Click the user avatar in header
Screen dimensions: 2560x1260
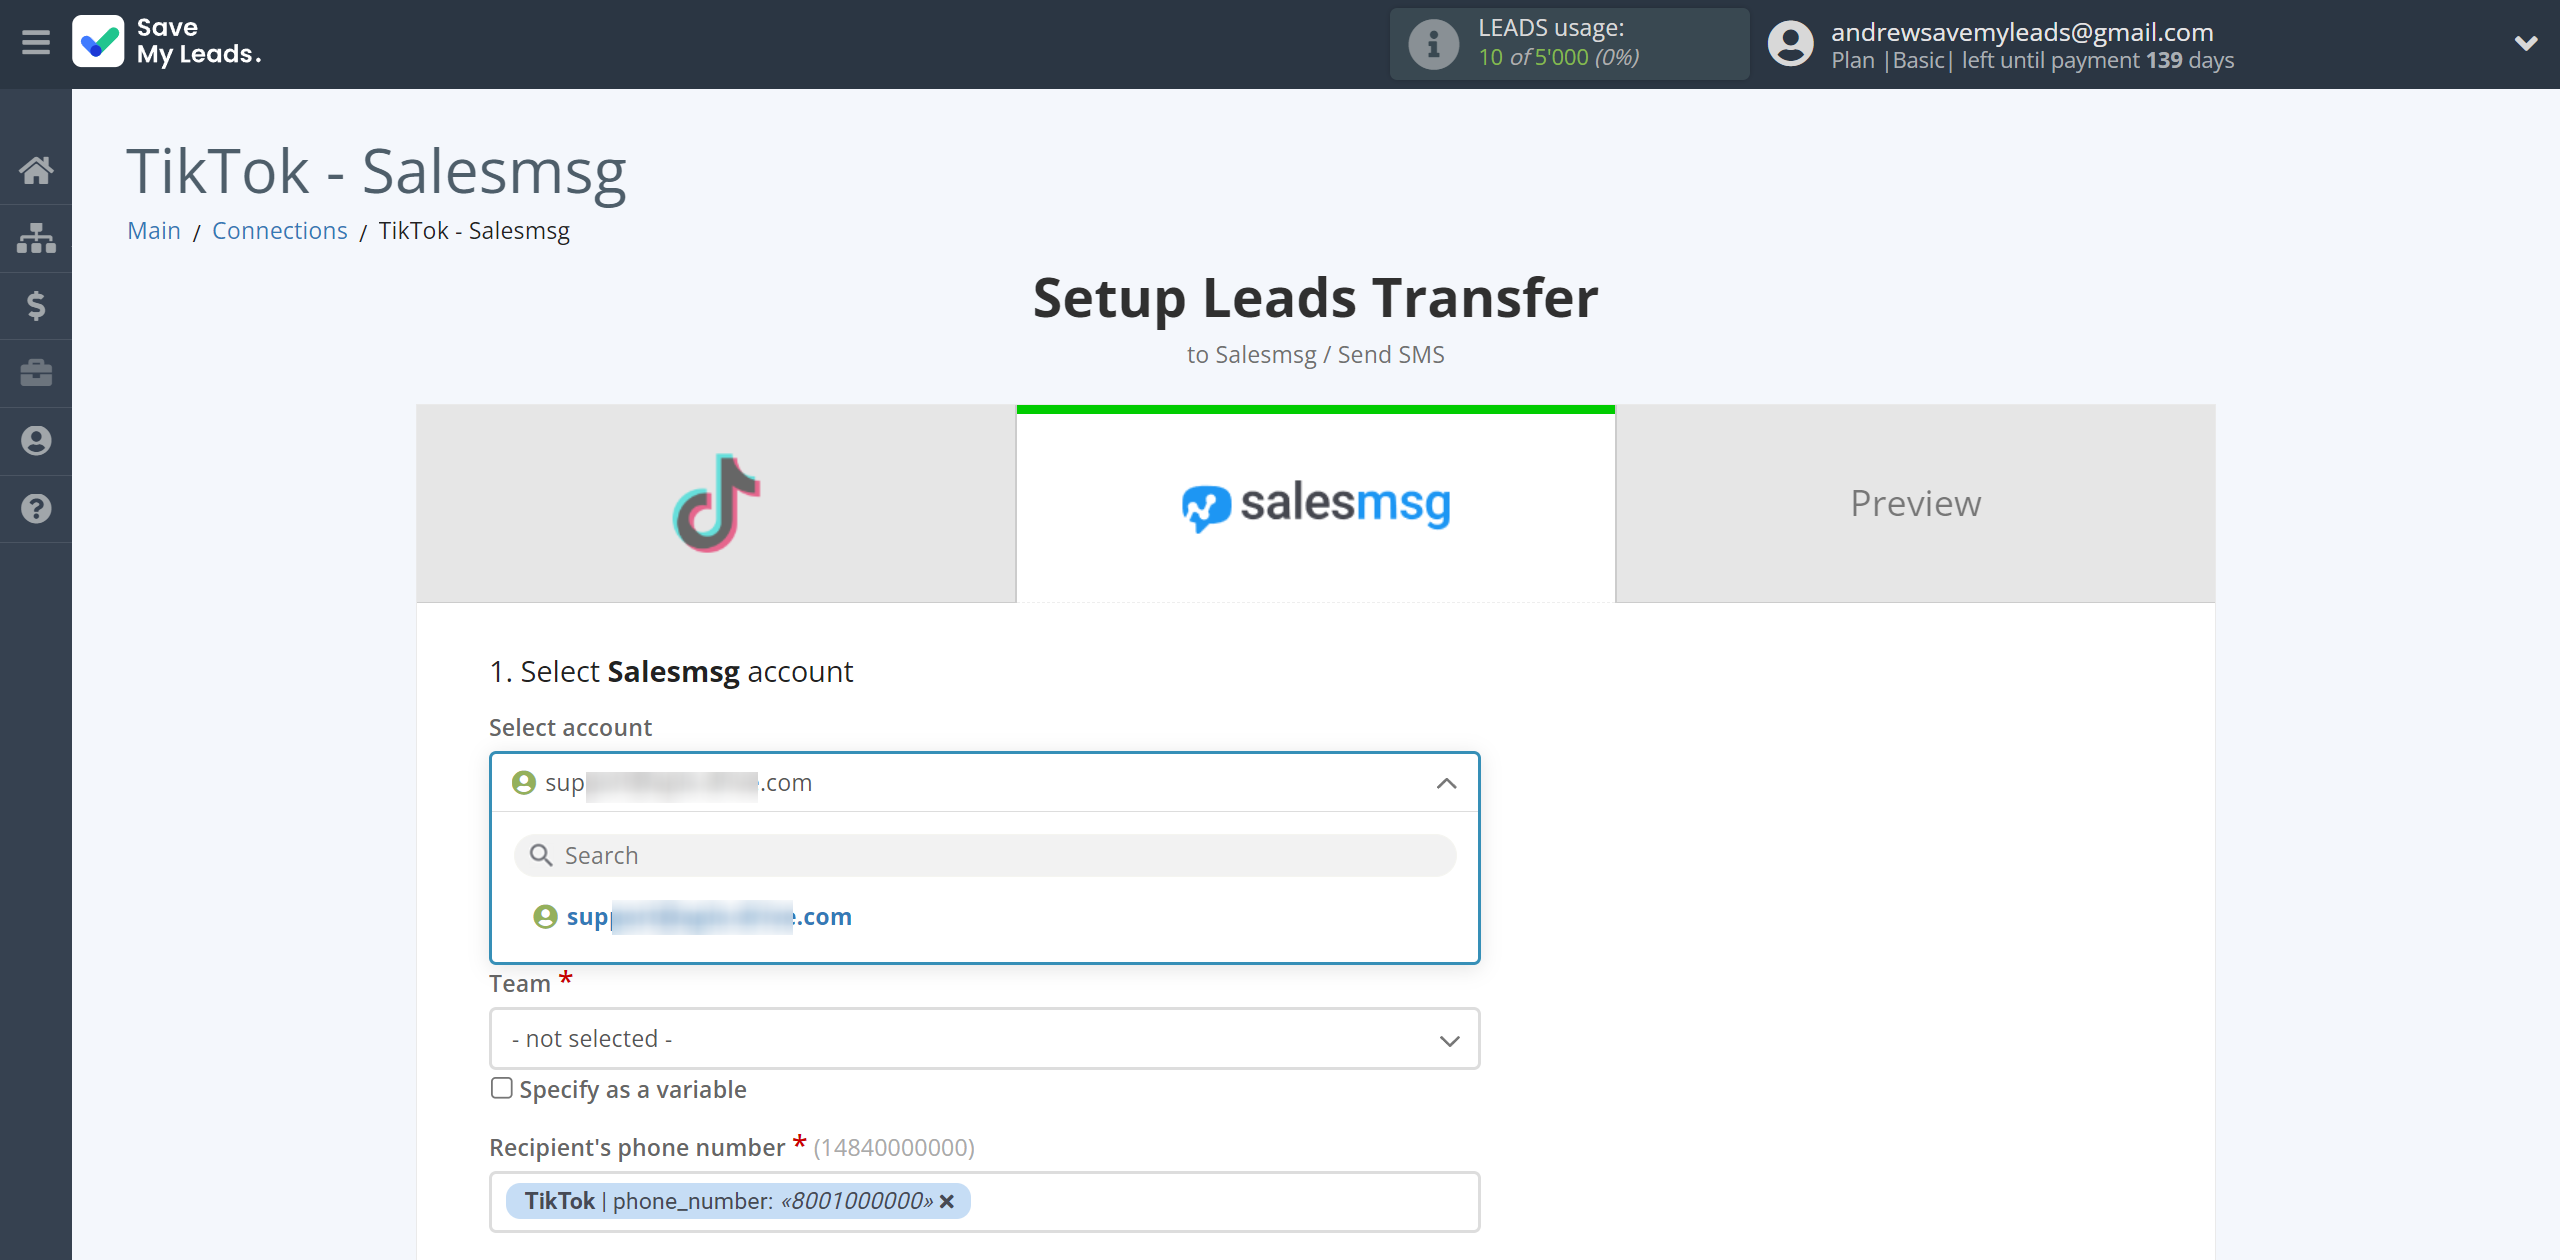tap(1790, 44)
